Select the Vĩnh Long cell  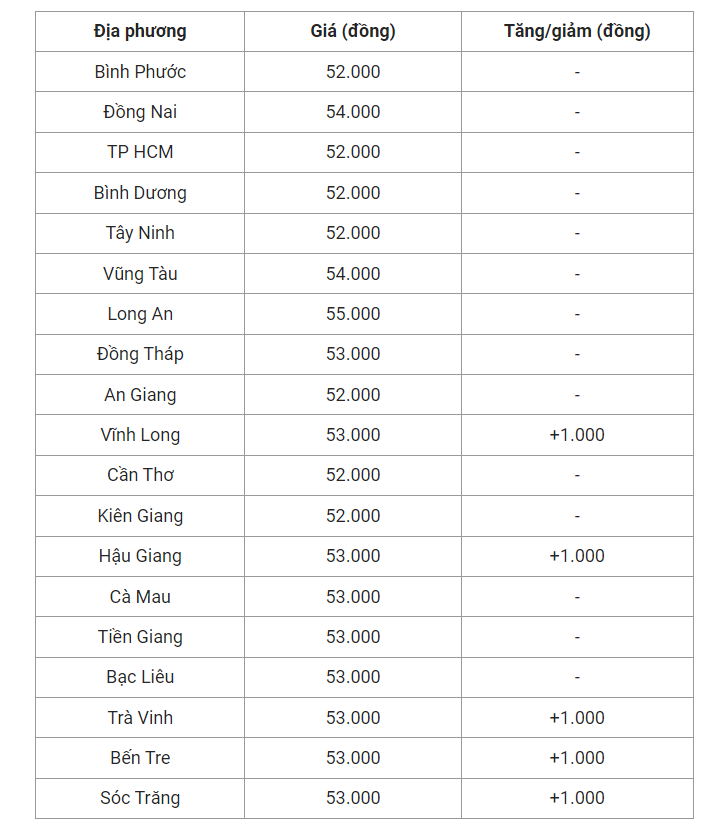click(x=140, y=435)
